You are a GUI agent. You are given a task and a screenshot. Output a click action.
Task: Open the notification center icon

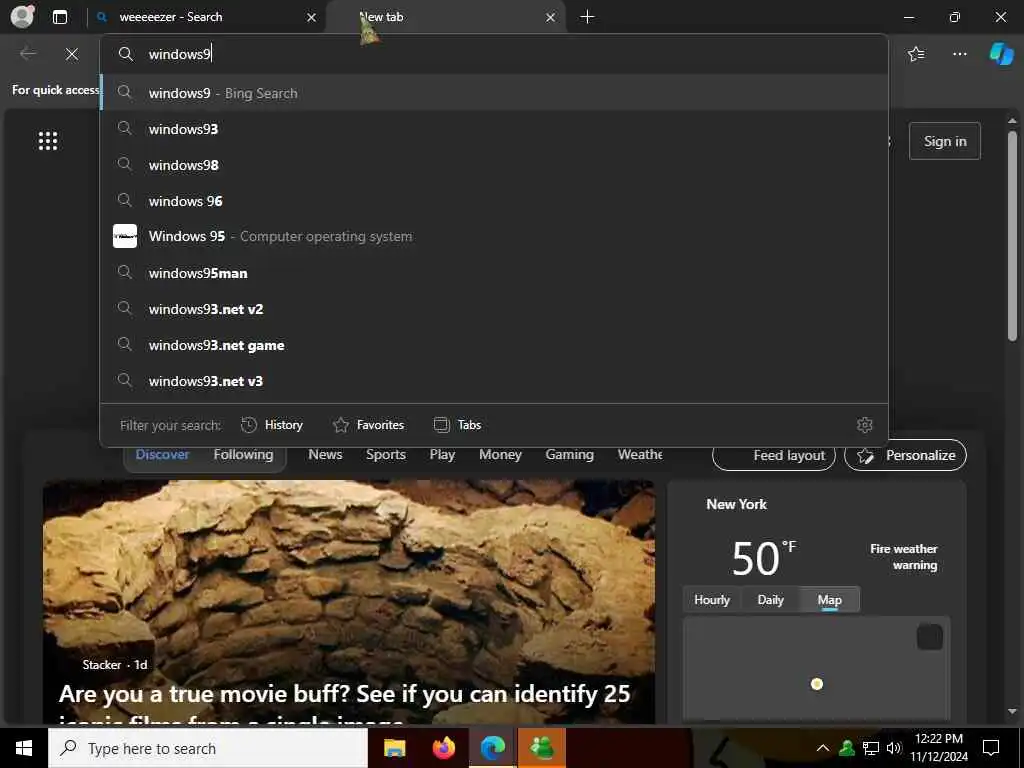point(991,748)
